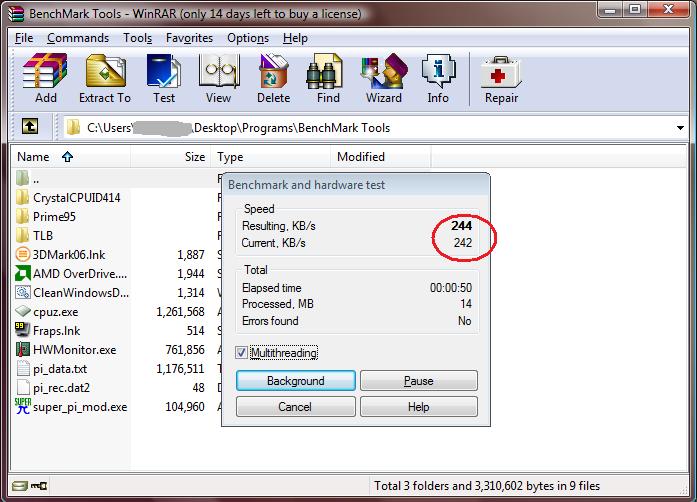Viewport: 697px width, 502px height.
Task: Click the drive icon in status bar
Action: coord(20,486)
